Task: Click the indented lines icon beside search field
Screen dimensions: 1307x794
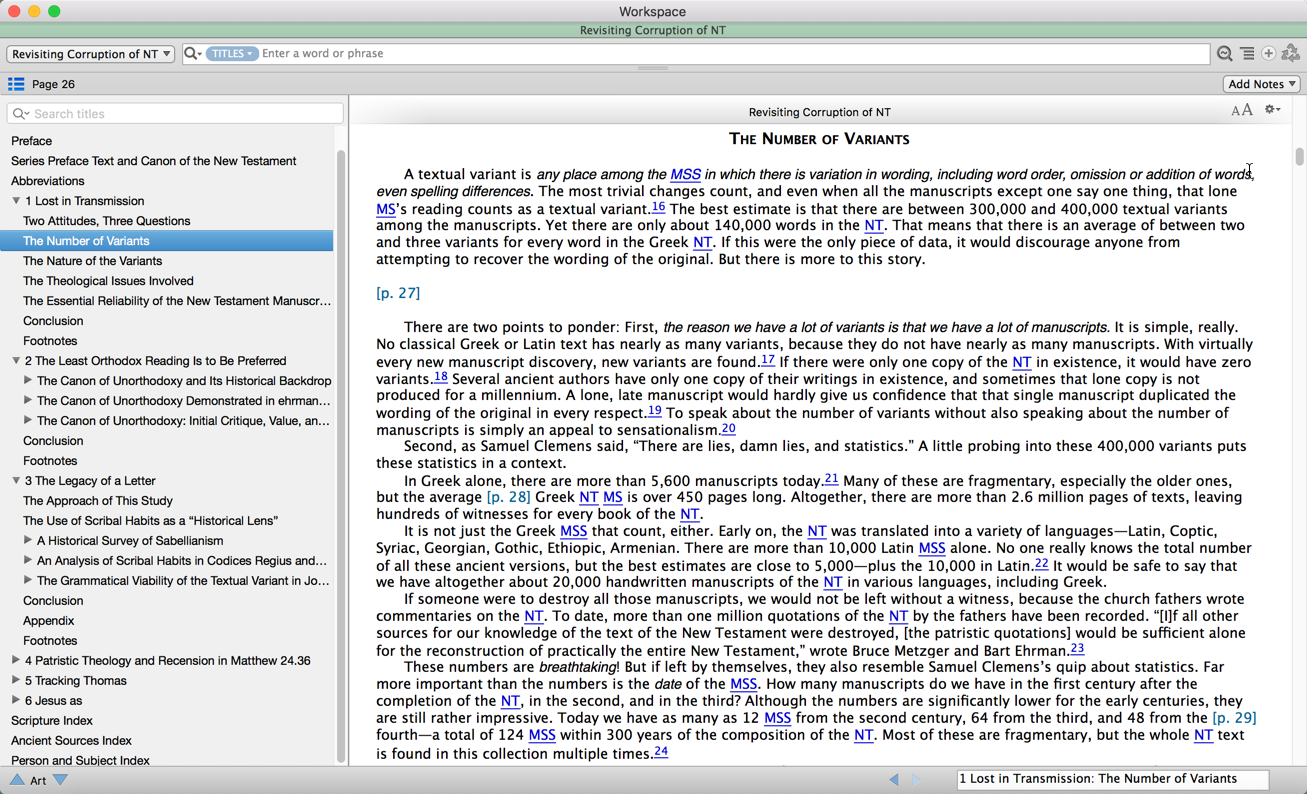Action: 1247,54
